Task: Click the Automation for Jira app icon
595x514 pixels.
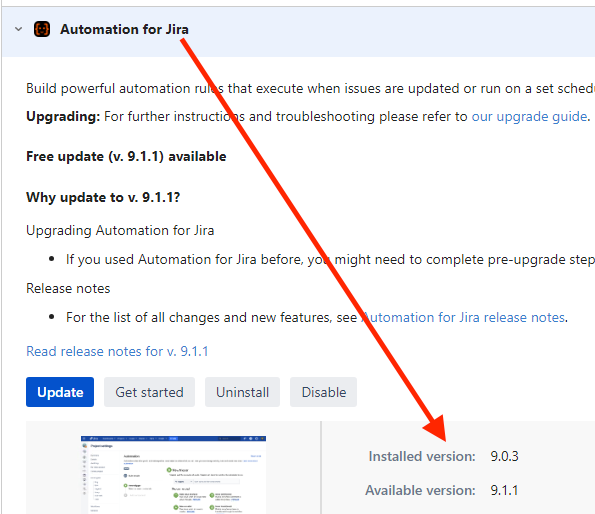Action: (x=42, y=29)
